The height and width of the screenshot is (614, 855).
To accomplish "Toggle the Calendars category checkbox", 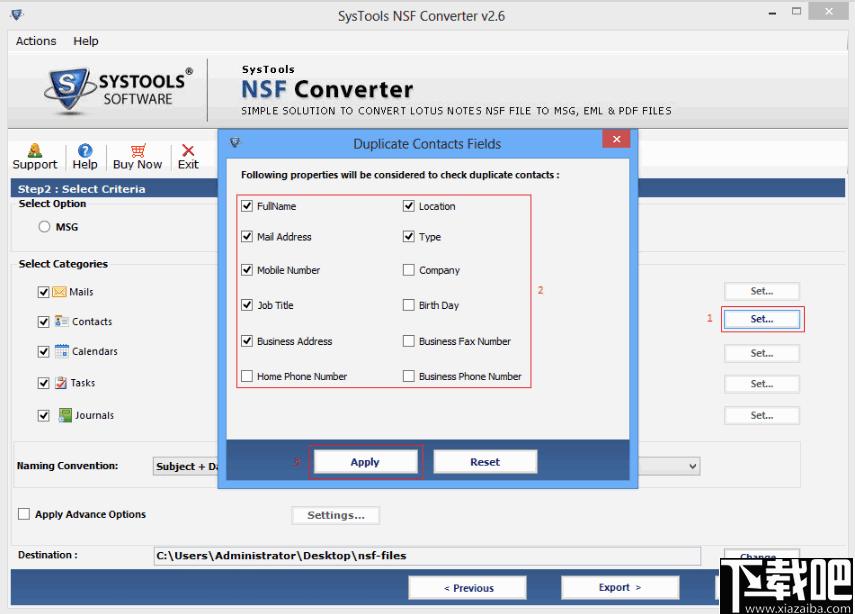I will pos(44,352).
